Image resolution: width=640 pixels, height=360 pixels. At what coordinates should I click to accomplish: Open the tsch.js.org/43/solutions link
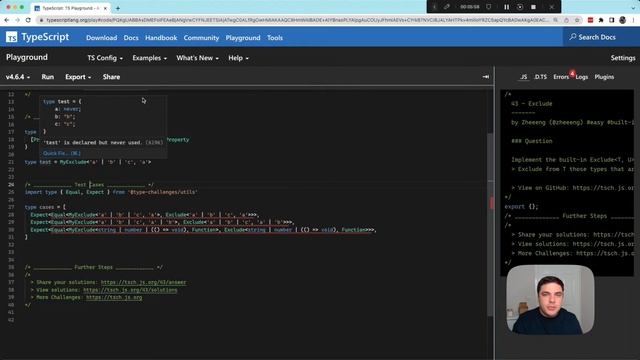point(130,290)
